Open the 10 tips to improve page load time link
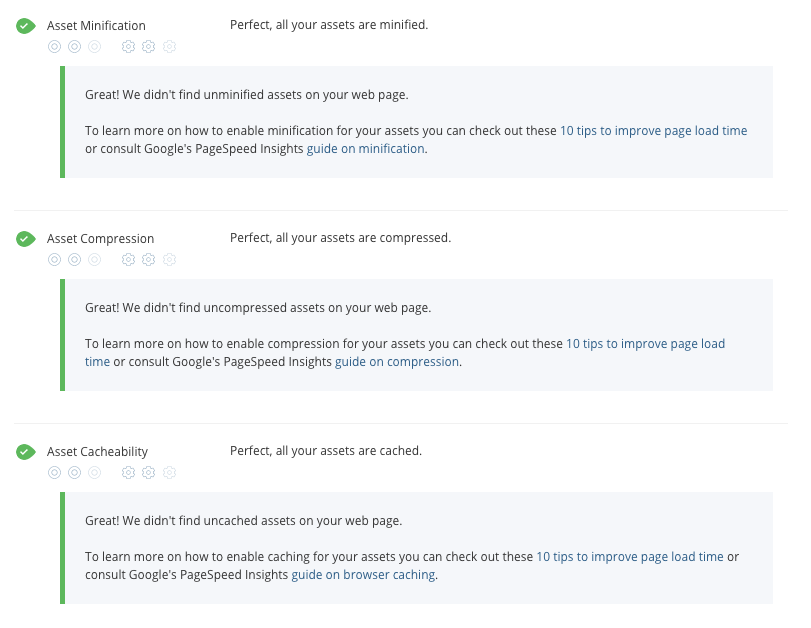The width and height of the screenshot is (811, 628). (x=653, y=130)
